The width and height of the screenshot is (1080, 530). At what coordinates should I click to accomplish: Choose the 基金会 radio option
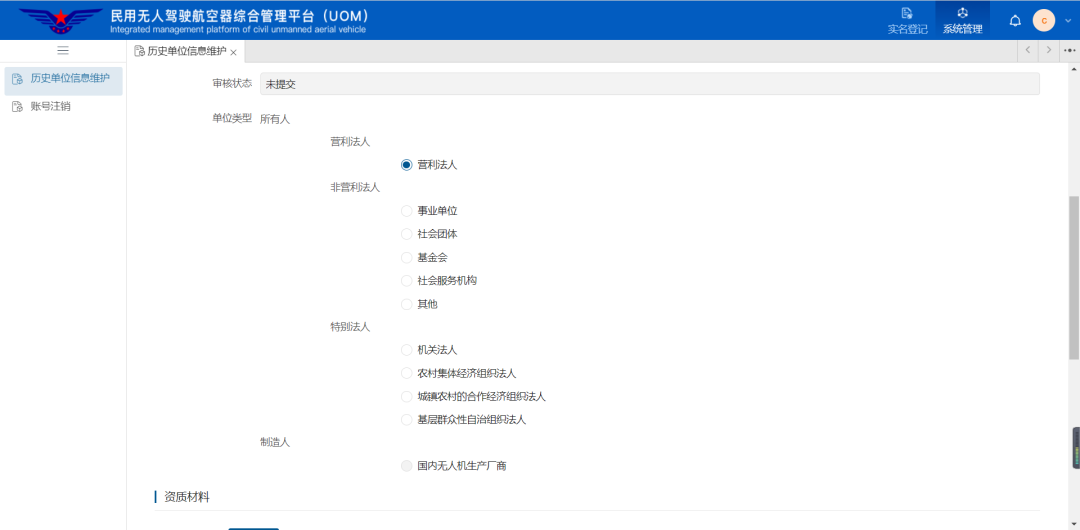coord(406,257)
